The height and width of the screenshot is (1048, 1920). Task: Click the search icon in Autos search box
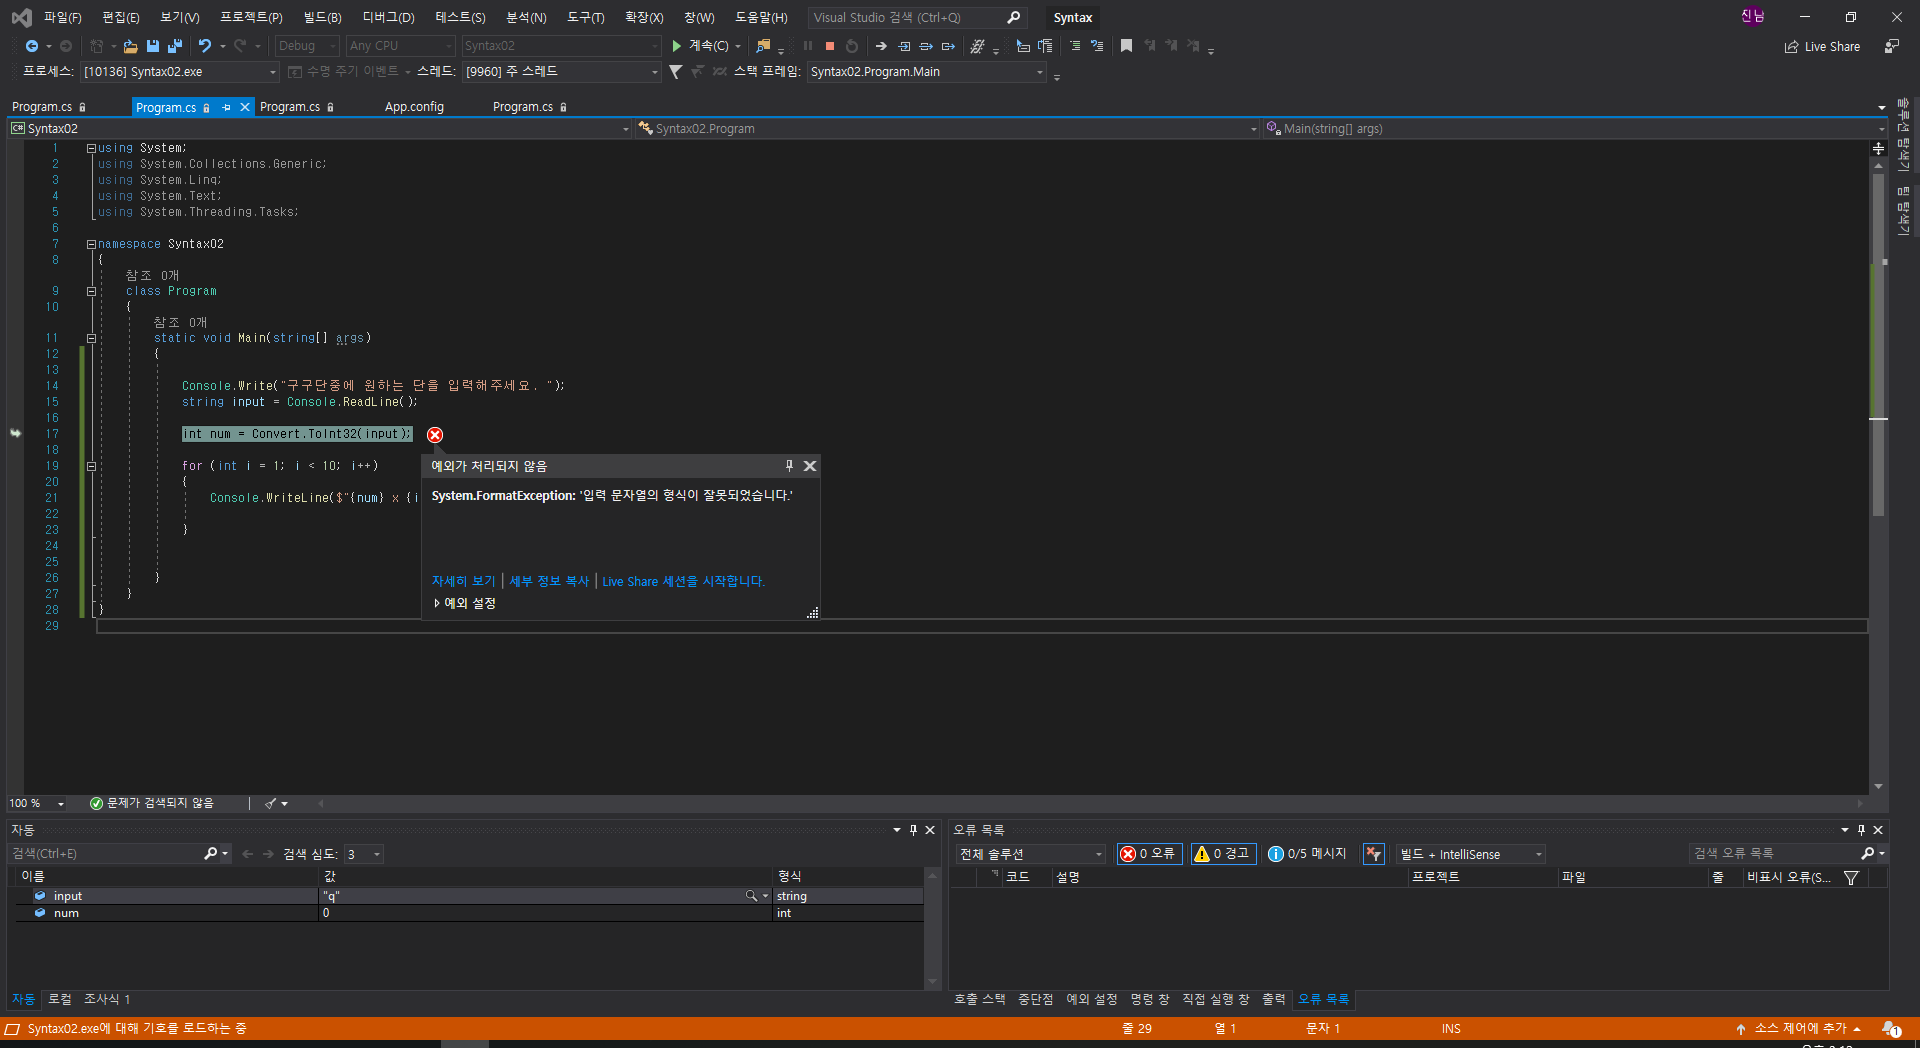pos(210,854)
